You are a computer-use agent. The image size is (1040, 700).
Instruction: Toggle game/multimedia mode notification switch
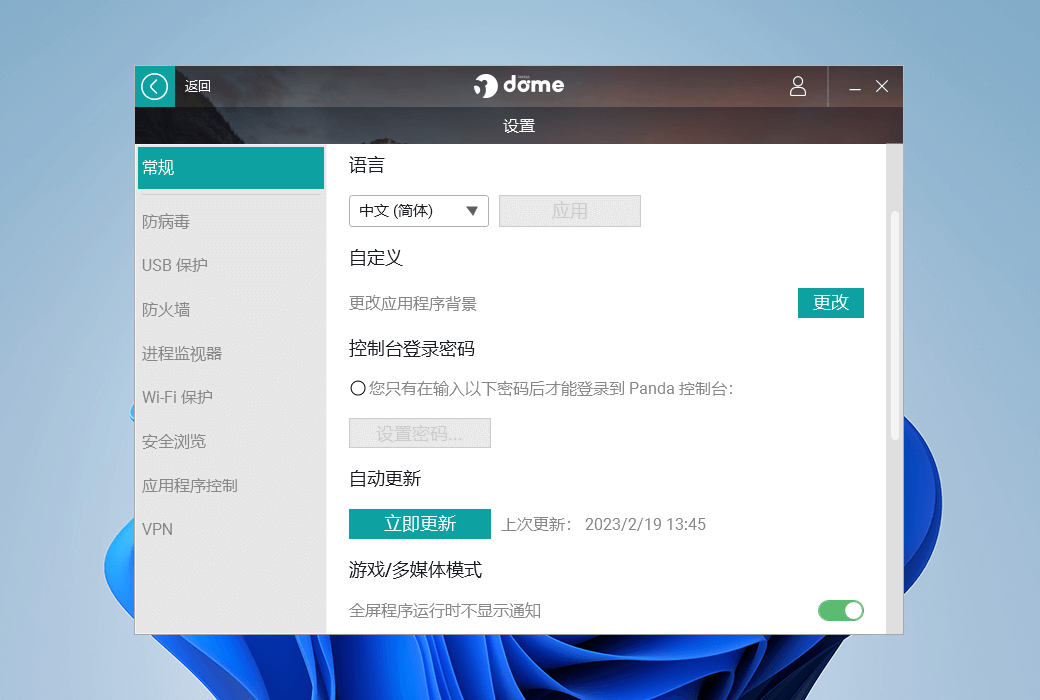coord(840,610)
